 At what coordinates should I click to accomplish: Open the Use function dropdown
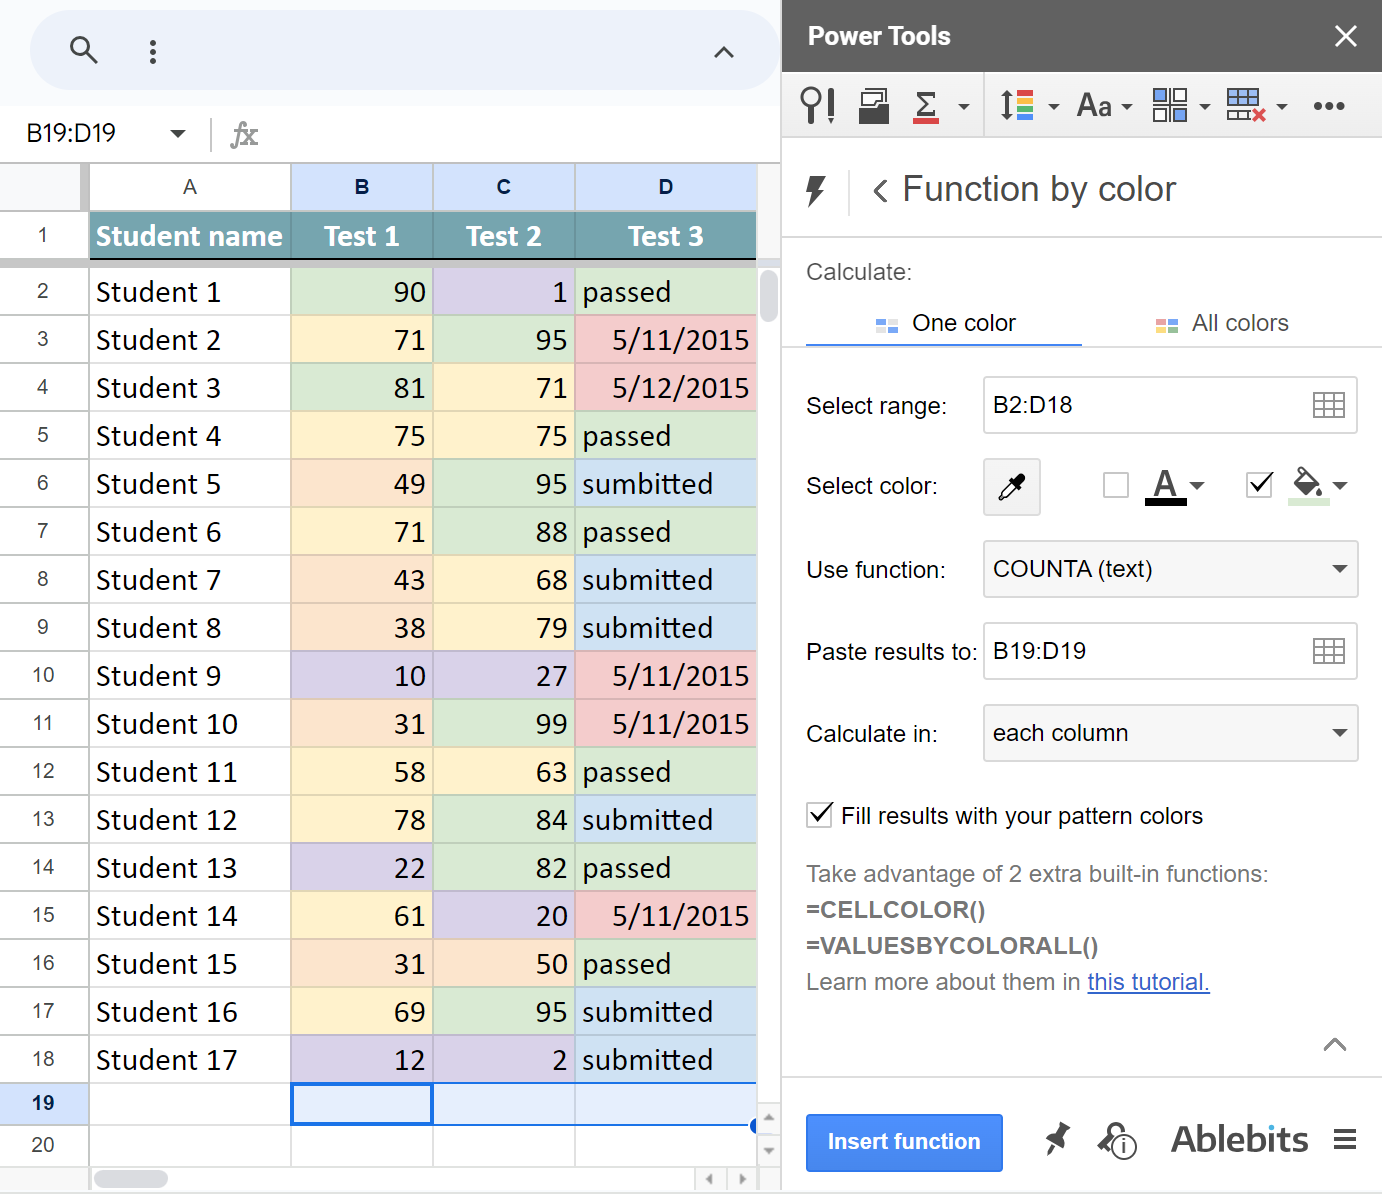[x=1170, y=569]
